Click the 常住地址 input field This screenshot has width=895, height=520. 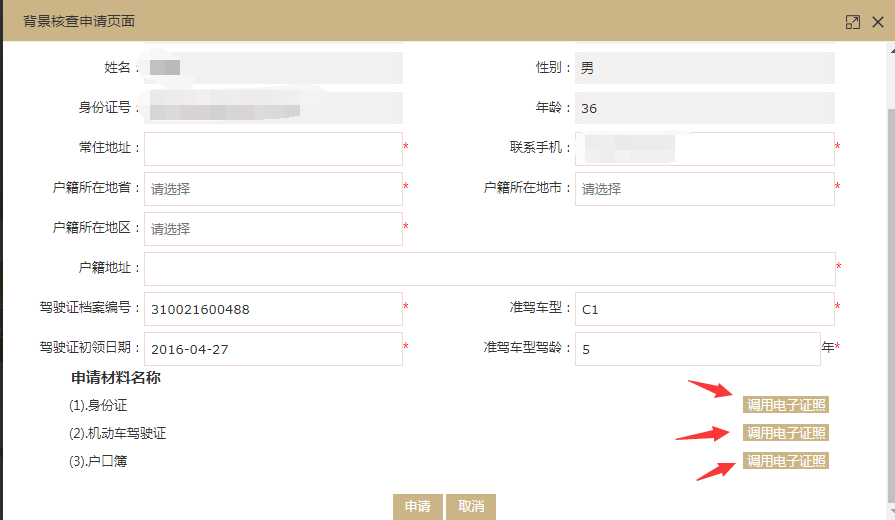coord(273,149)
